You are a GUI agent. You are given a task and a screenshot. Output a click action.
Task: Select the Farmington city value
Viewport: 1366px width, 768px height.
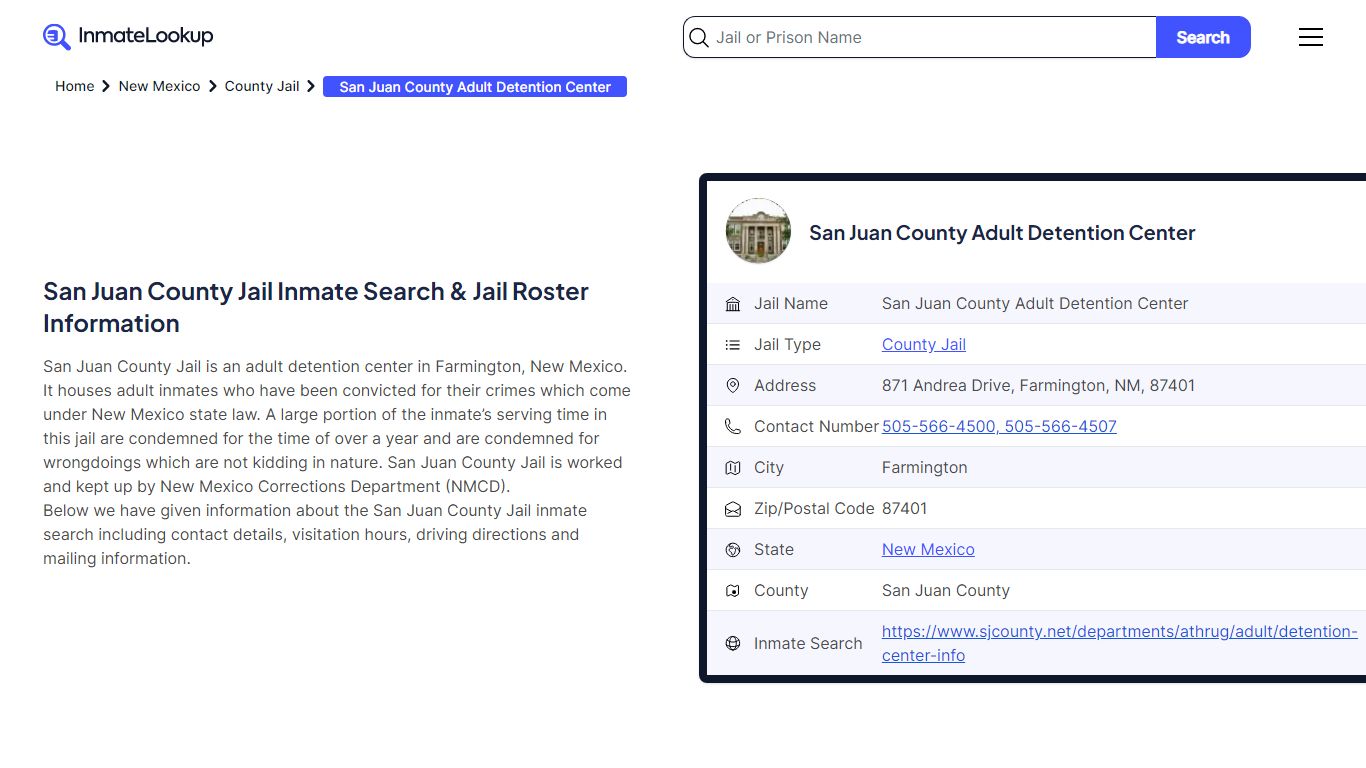[x=924, y=467]
